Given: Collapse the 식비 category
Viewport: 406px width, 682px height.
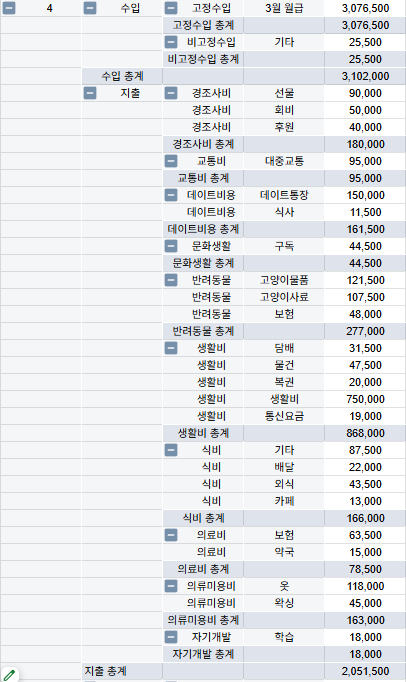Looking at the screenshot, I should [171, 450].
